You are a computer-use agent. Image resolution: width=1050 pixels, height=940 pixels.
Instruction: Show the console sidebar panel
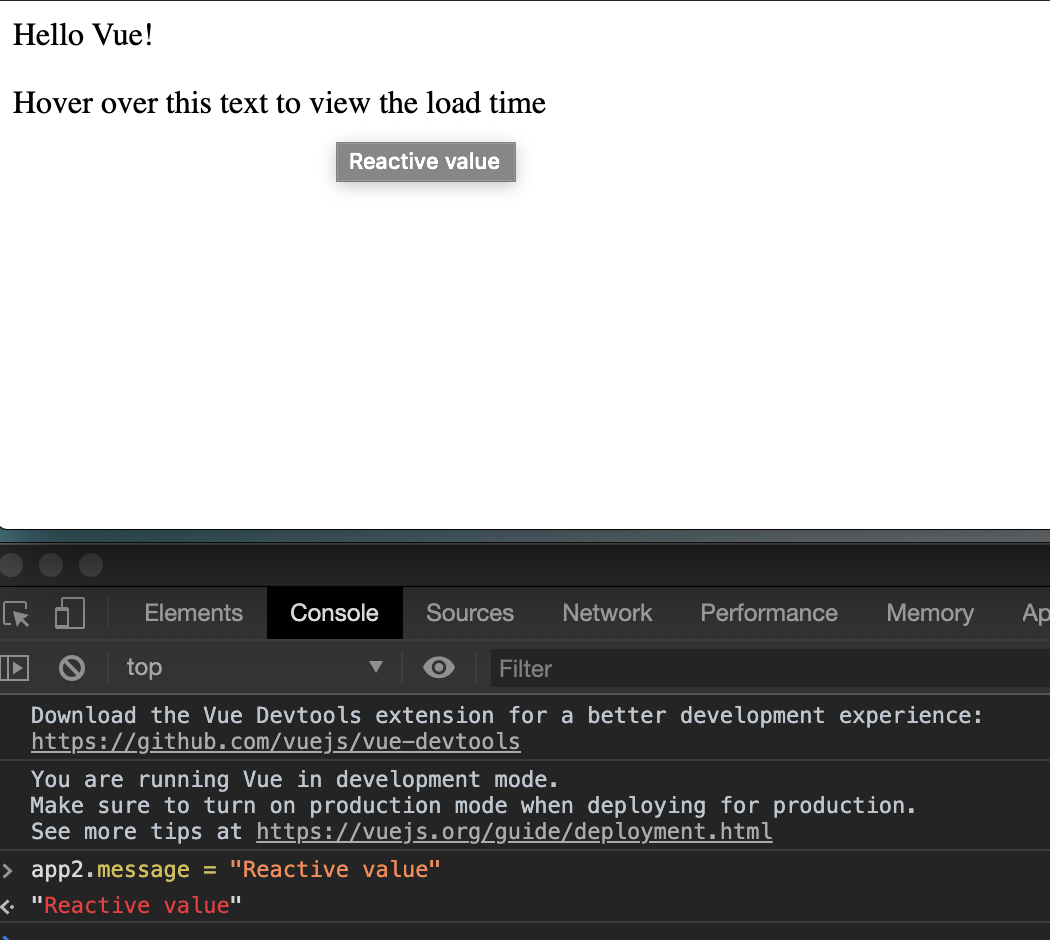[x=15, y=667]
